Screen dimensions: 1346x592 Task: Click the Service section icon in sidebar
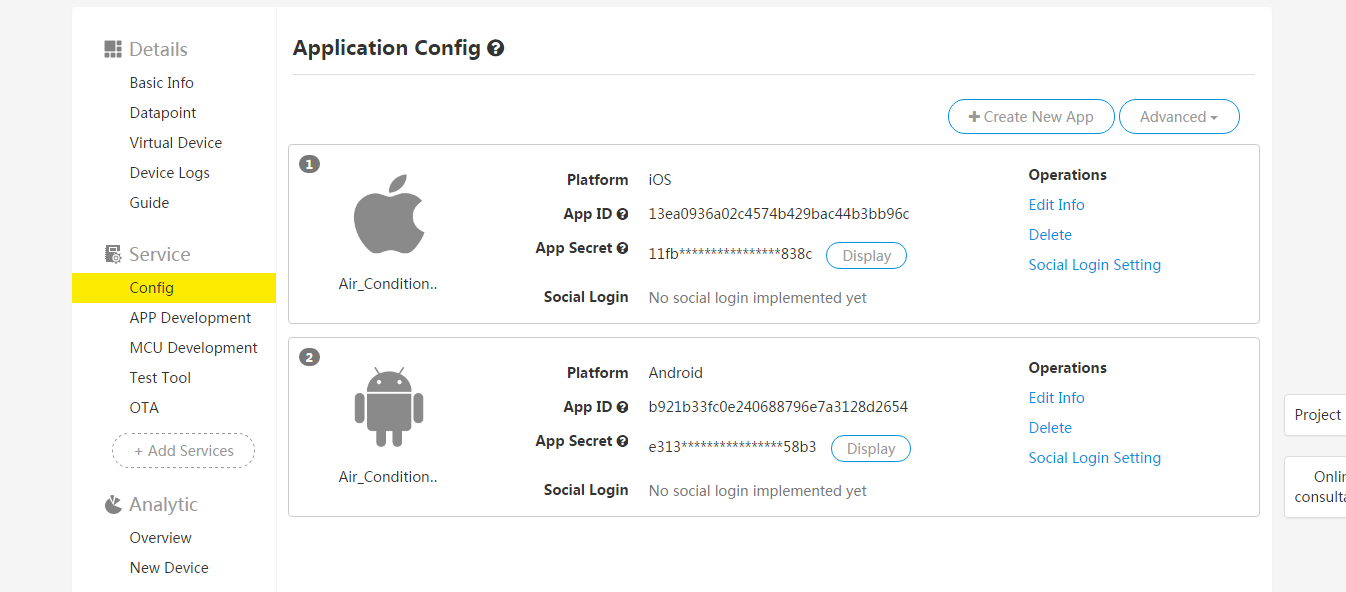click(113, 253)
